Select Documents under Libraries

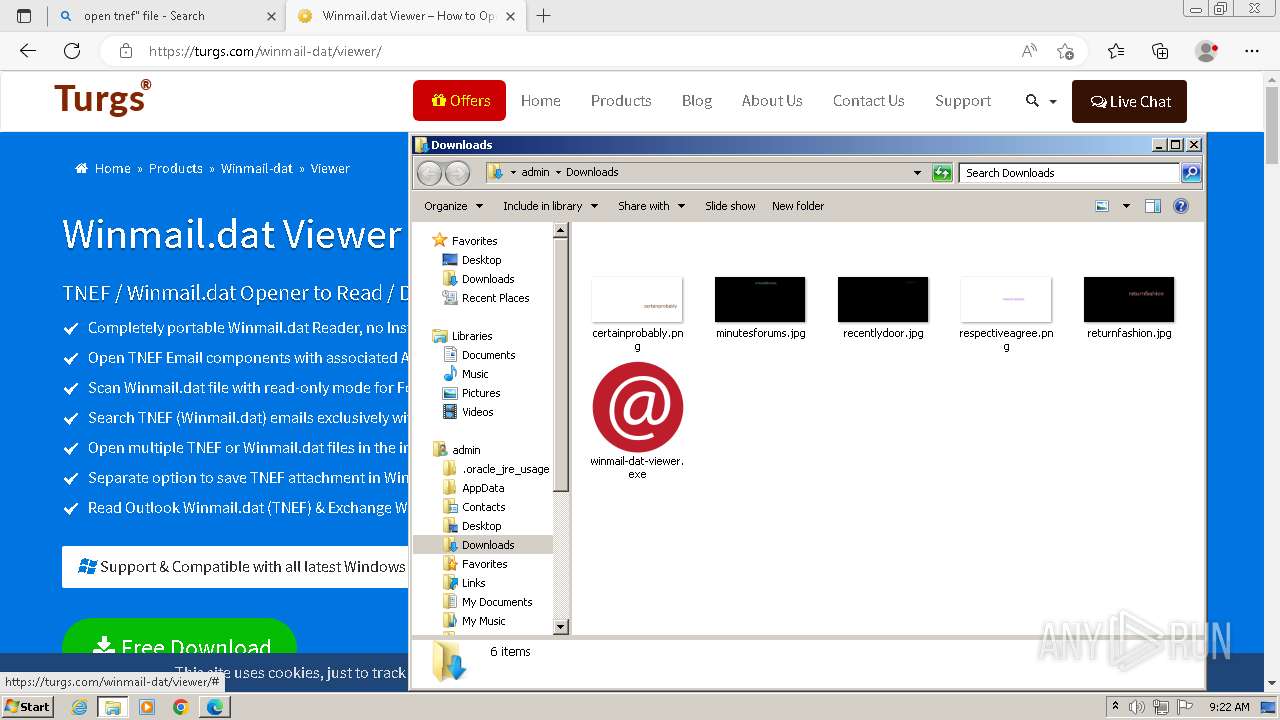[x=488, y=355]
